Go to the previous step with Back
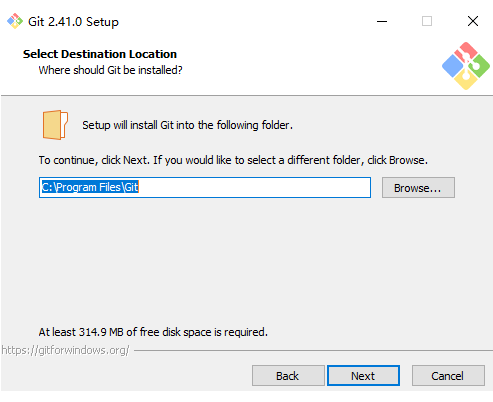Viewport: 493px width, 402px height. coord(288,376)
